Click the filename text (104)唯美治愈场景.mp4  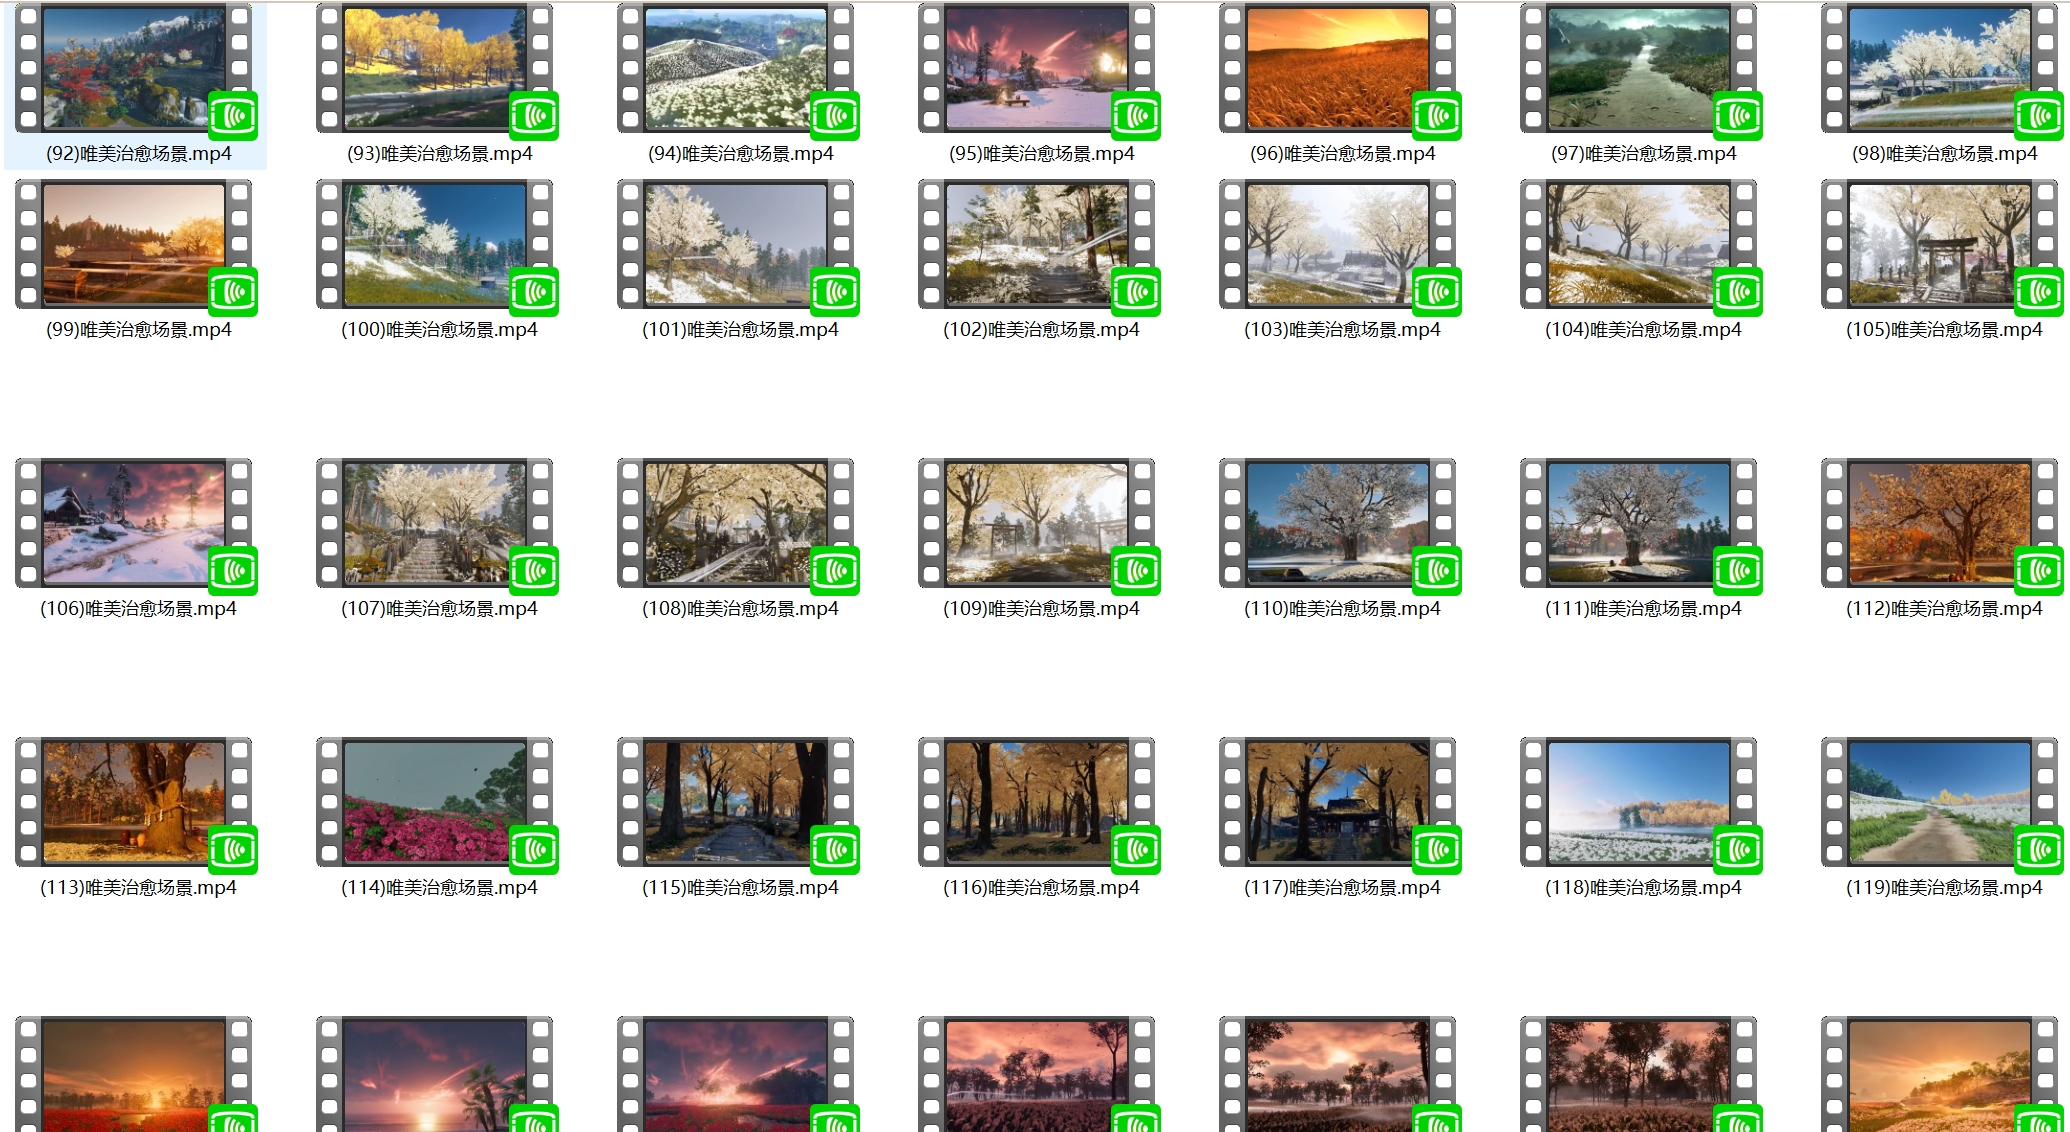pyautogui.click(x=1643, y=330)
